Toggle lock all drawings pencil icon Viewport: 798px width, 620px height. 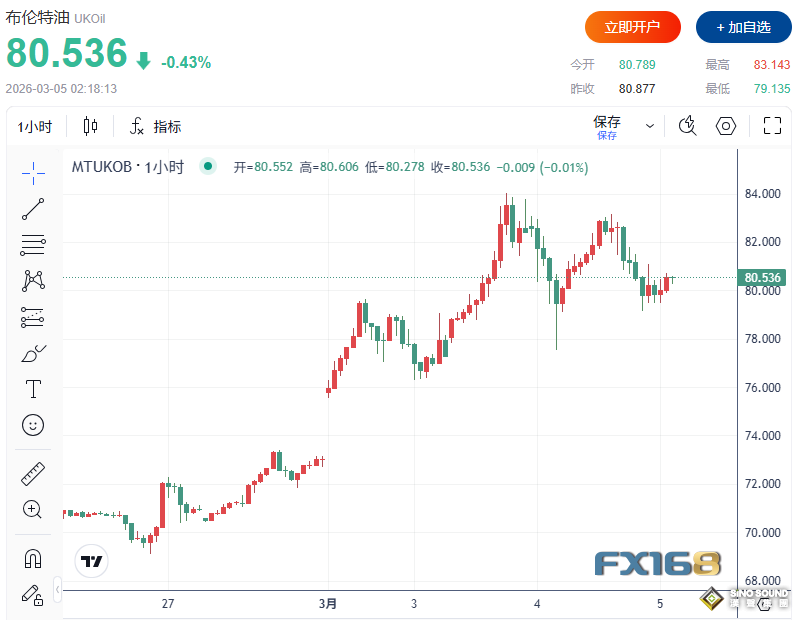(x=33, y=594)
